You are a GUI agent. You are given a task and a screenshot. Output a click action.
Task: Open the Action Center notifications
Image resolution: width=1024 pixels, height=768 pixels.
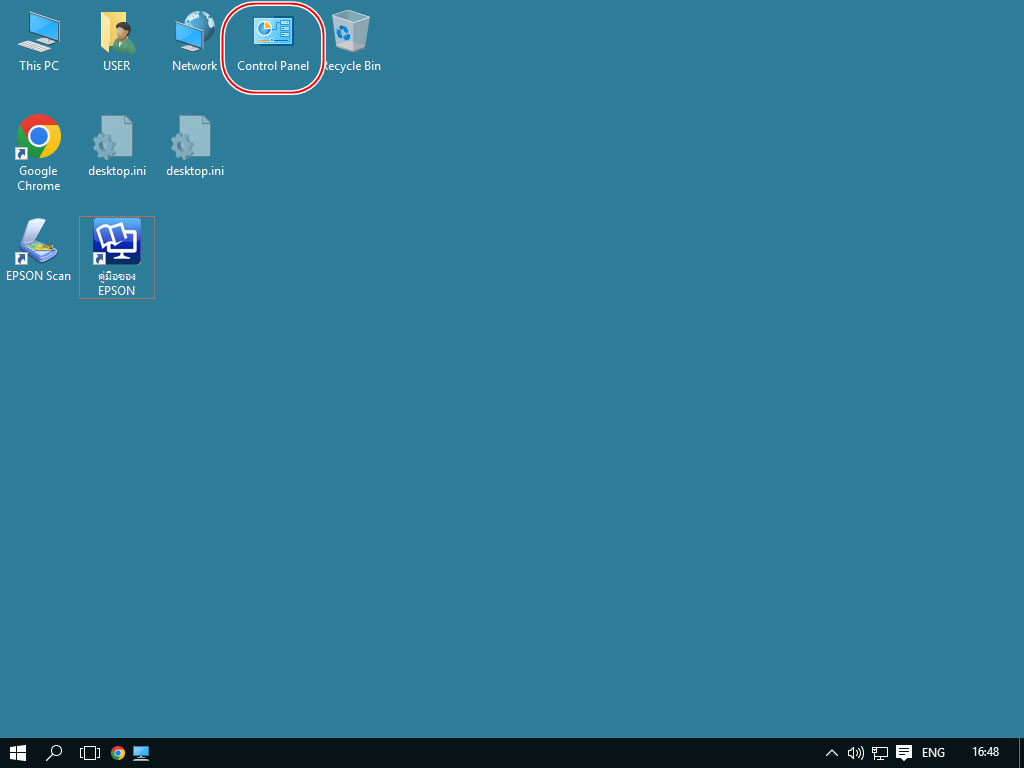click(904, 752)
